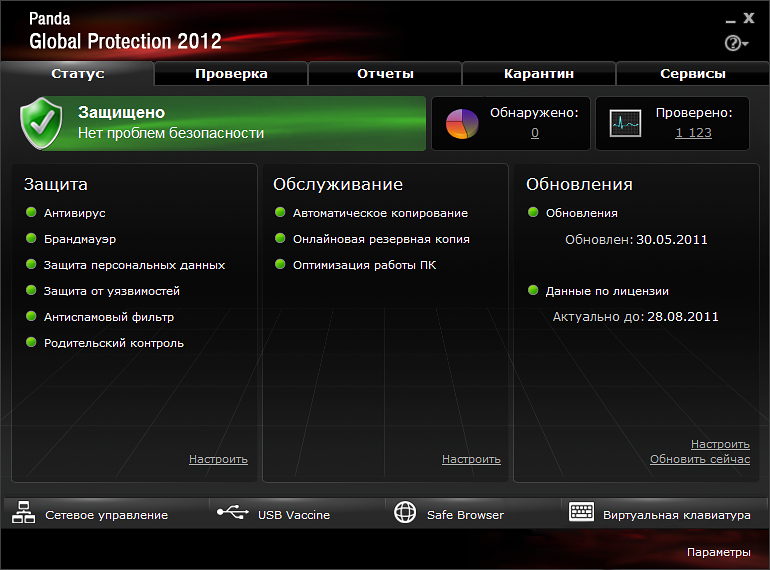Image resolution: width=770 pixels, height=570 pixels.
Task: Select Оптимизация работы ПК
Action: tap(364, 265)
